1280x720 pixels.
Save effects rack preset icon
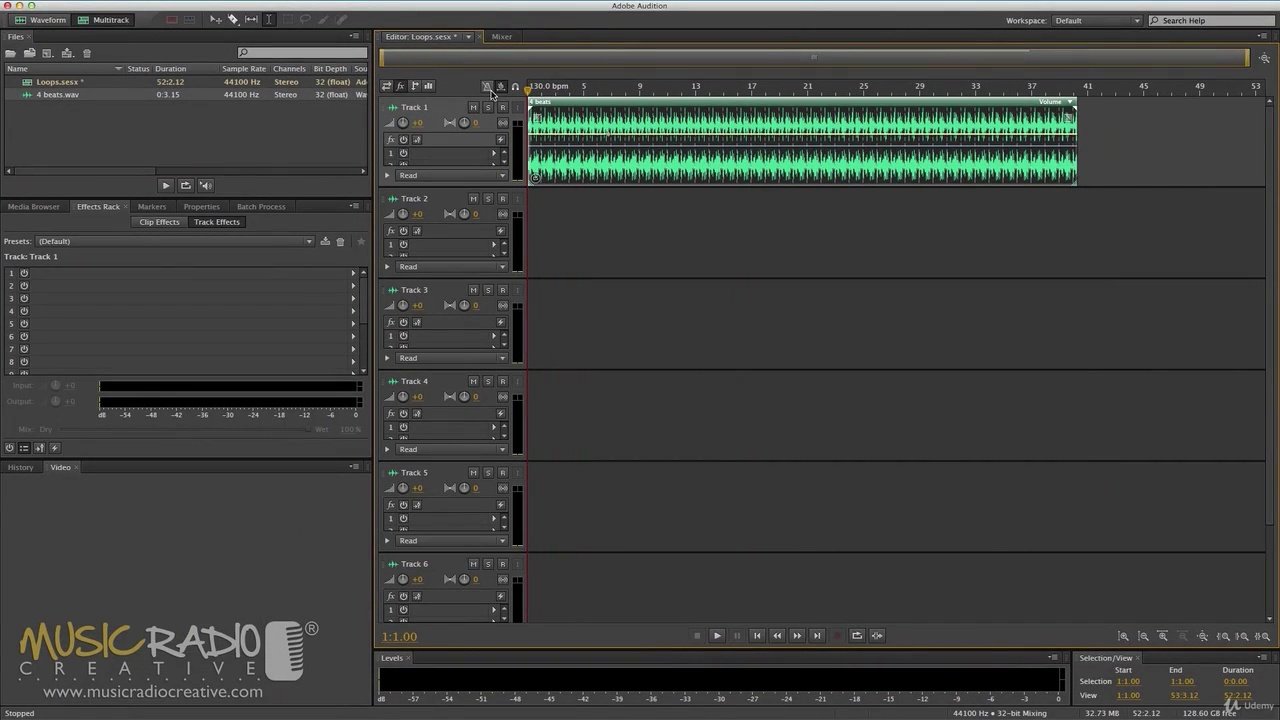(x=325, y=241)
